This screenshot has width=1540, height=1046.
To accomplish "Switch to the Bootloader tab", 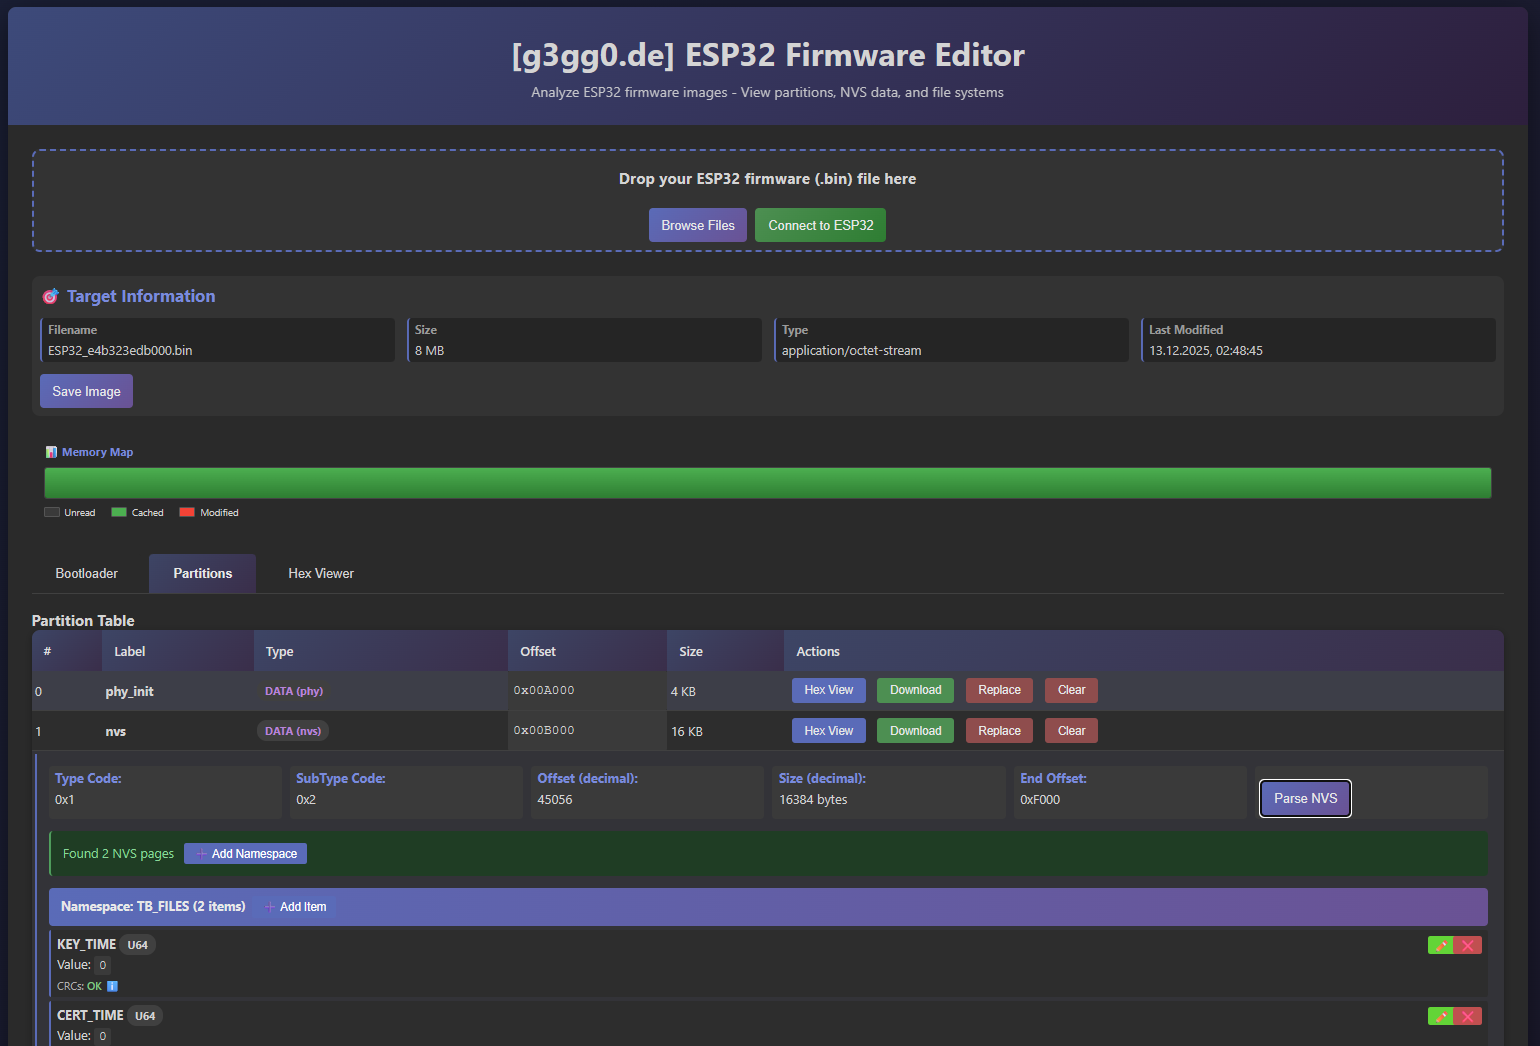I will (x=87, y=573).
